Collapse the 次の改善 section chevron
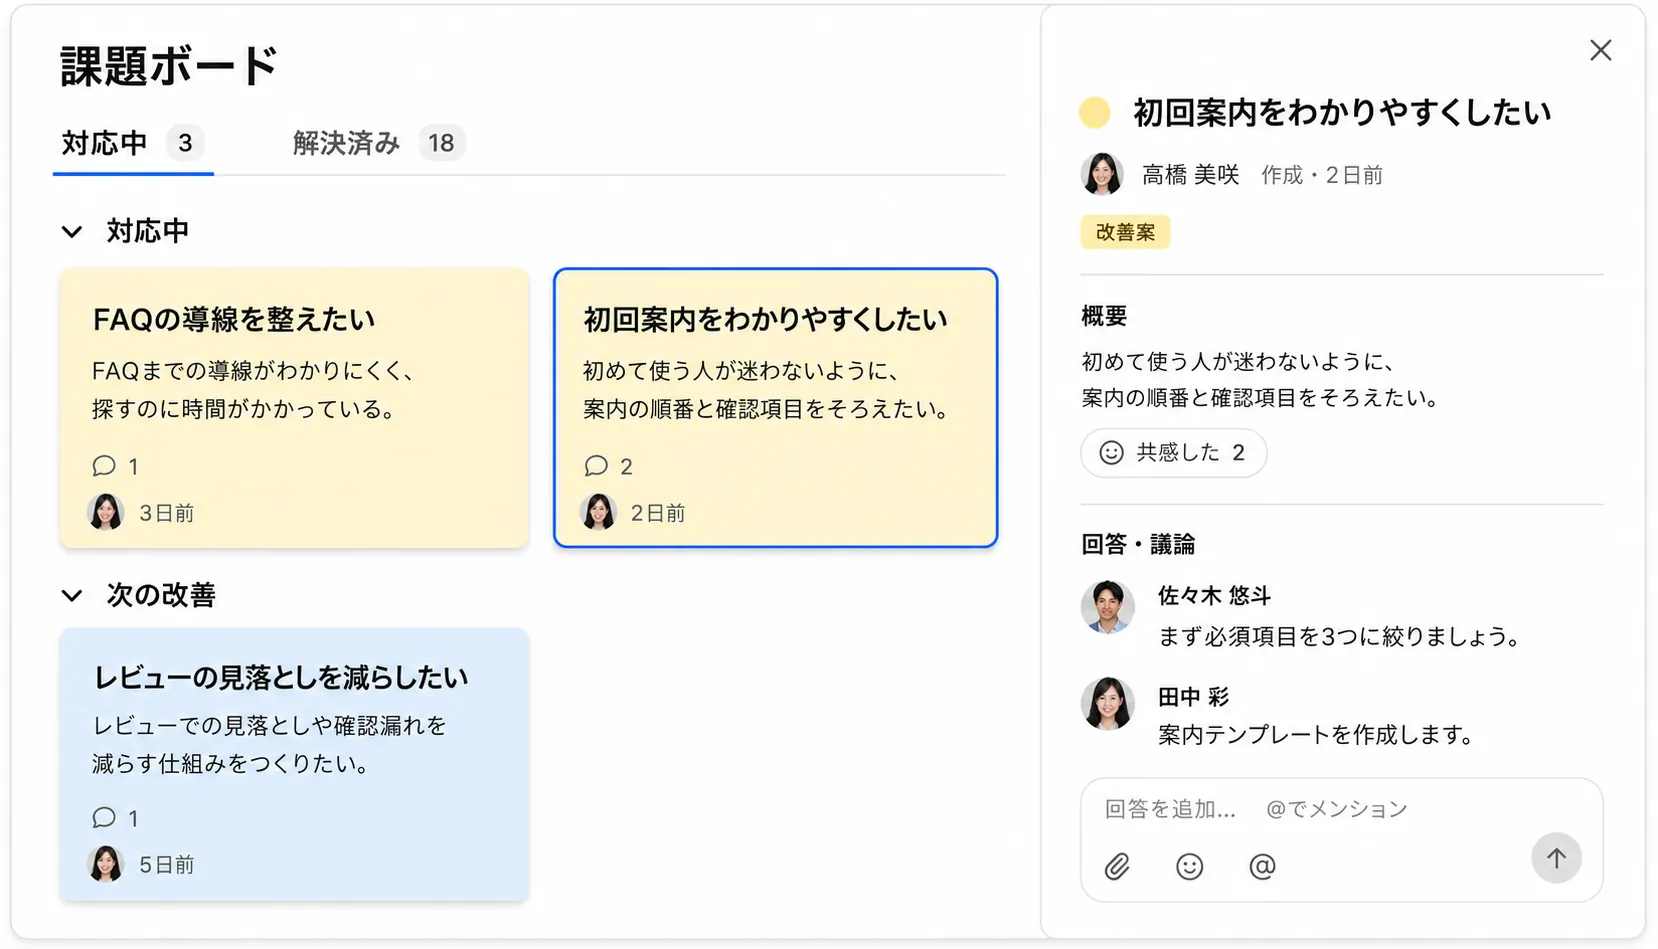This screenshot has height=949, width=1658. point(72,596)
